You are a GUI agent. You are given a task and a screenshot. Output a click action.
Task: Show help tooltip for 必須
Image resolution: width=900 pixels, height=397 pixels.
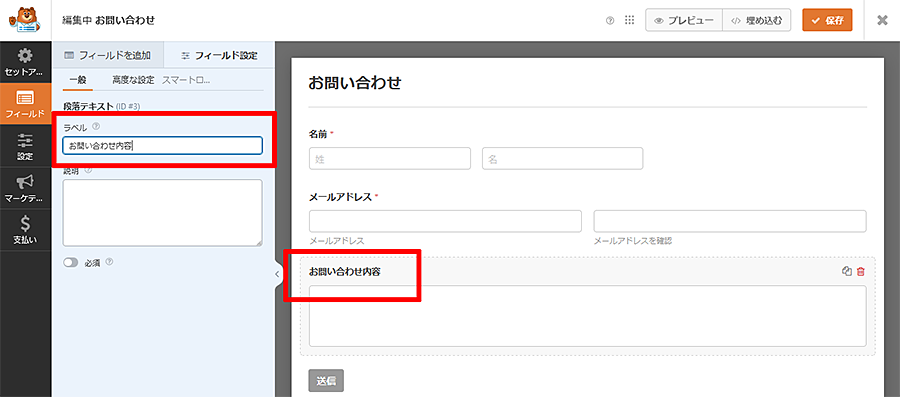pos(110,262)
